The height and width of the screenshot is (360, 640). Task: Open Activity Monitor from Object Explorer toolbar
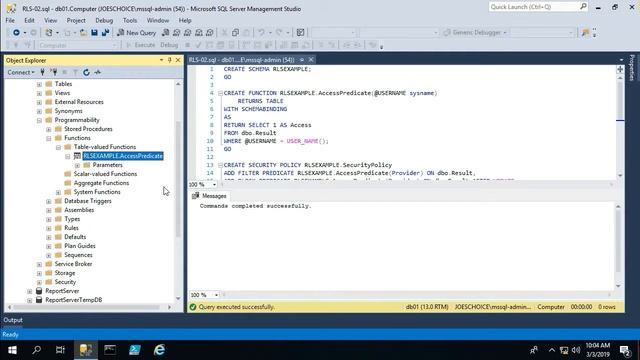pyautogui.click(x=97, y=72)
